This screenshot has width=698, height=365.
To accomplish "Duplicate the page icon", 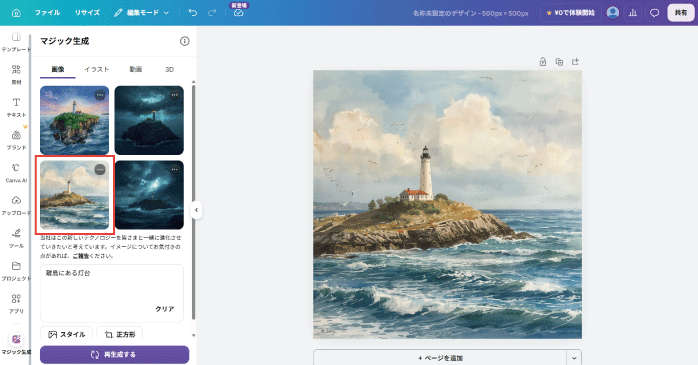I will tap(559, 62).
